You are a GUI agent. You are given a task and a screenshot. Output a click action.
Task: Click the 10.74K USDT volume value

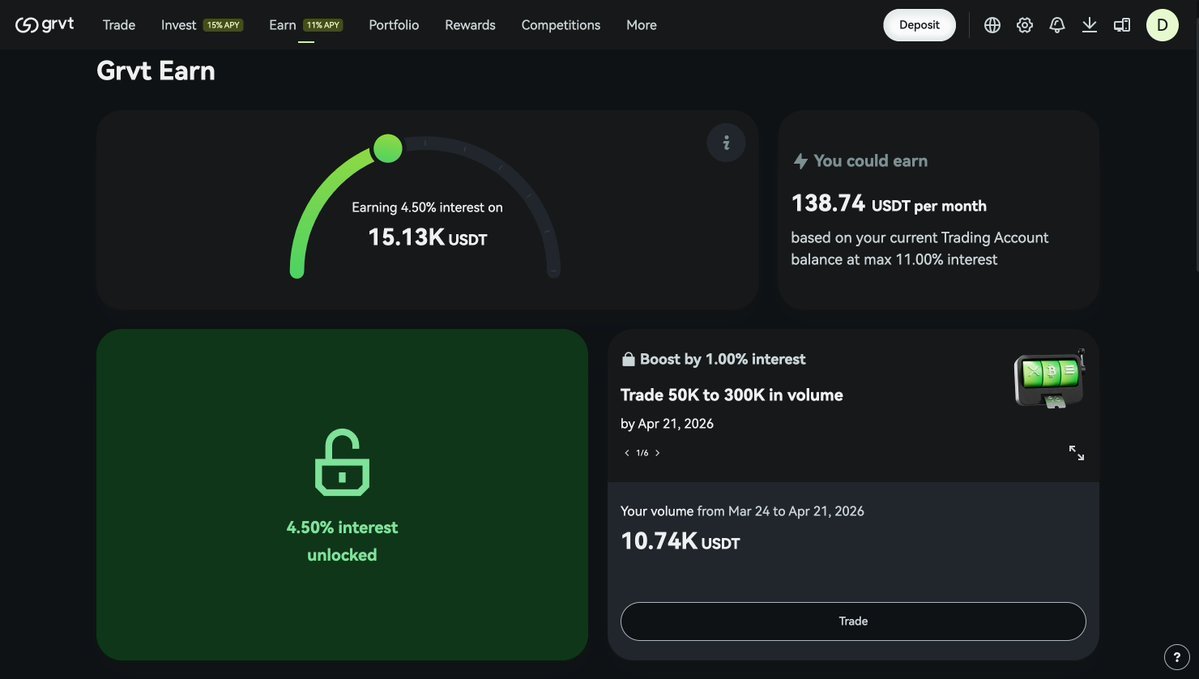pyautogui.click(x=680, y=541)
